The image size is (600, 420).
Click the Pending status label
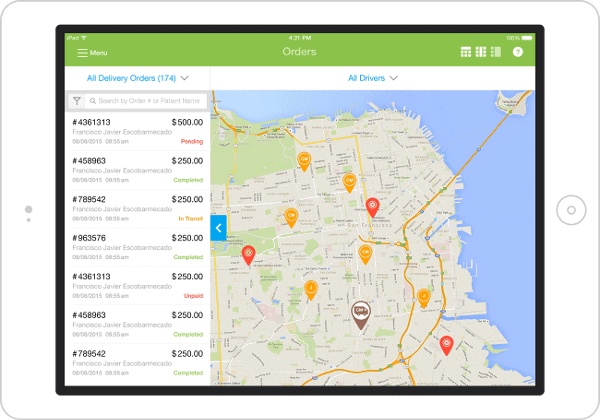coord(192,142)
